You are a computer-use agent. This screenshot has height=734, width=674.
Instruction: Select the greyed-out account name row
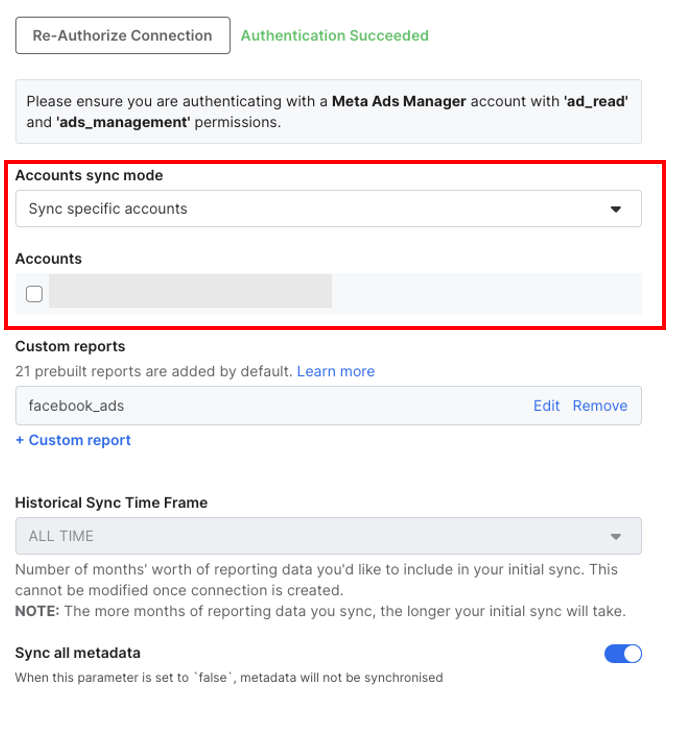[190, 293]
